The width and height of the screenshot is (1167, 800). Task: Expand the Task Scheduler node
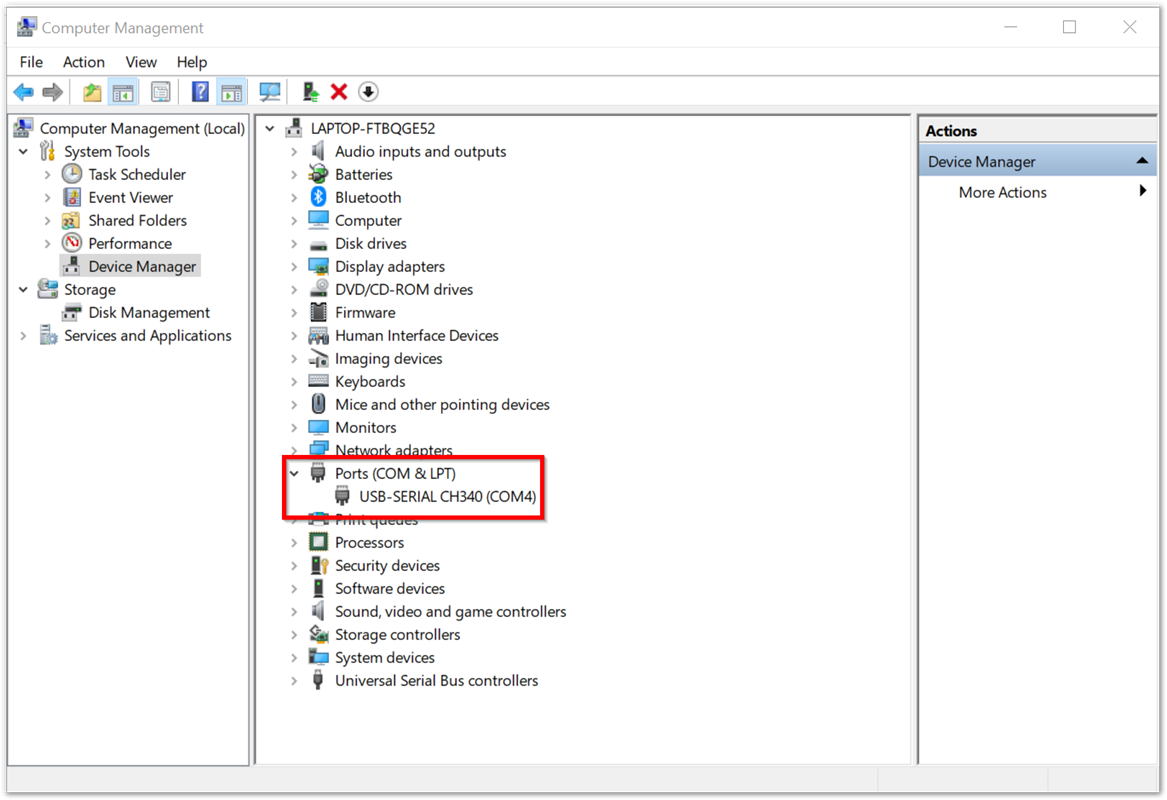coord(48,174)
